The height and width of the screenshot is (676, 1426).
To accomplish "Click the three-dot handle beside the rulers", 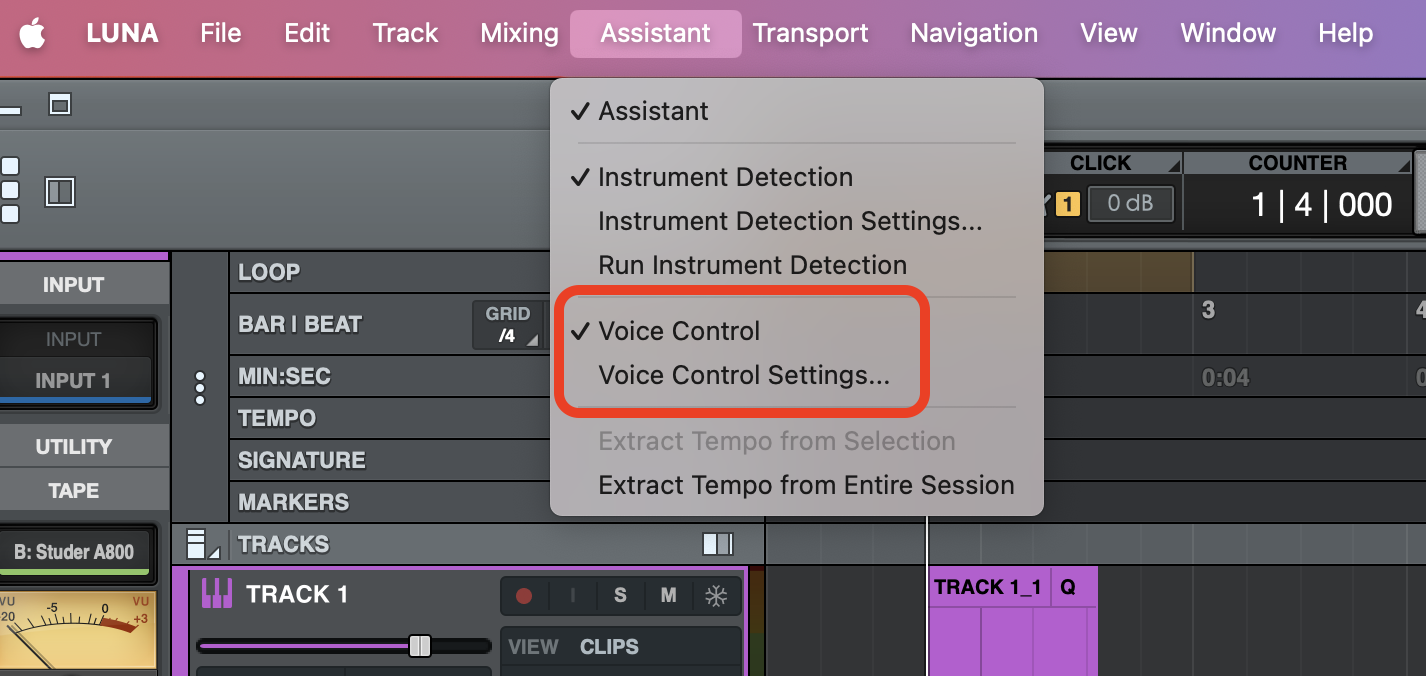I will coord(200,387).
